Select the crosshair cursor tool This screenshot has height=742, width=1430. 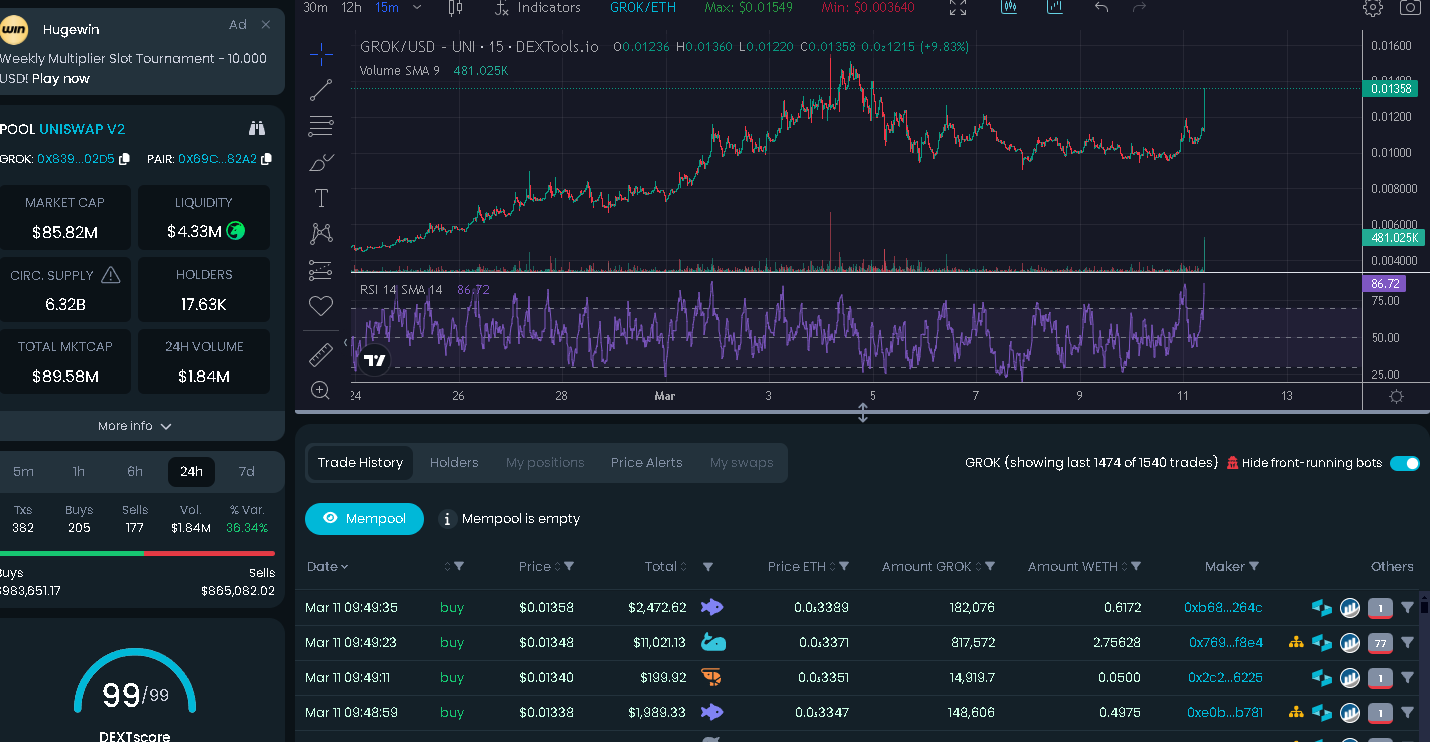[x=321, y=52]
